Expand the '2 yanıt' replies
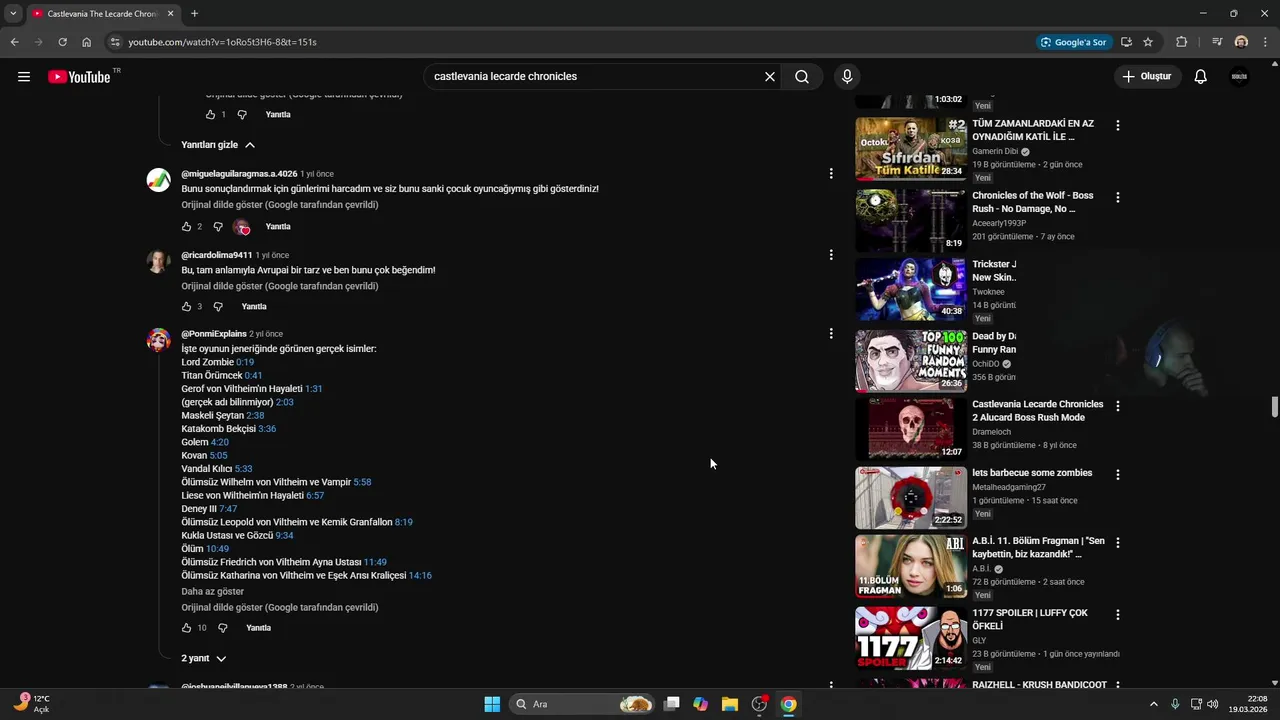The image size is (1280, 720). pyautogui.click(x=204, y=659)
